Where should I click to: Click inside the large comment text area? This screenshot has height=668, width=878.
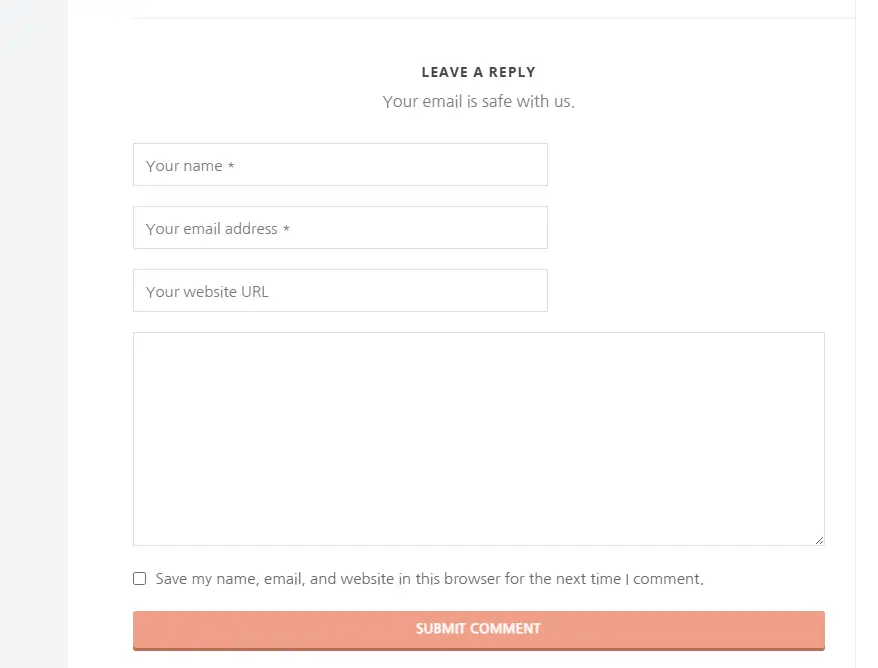[x=479, y=439]
